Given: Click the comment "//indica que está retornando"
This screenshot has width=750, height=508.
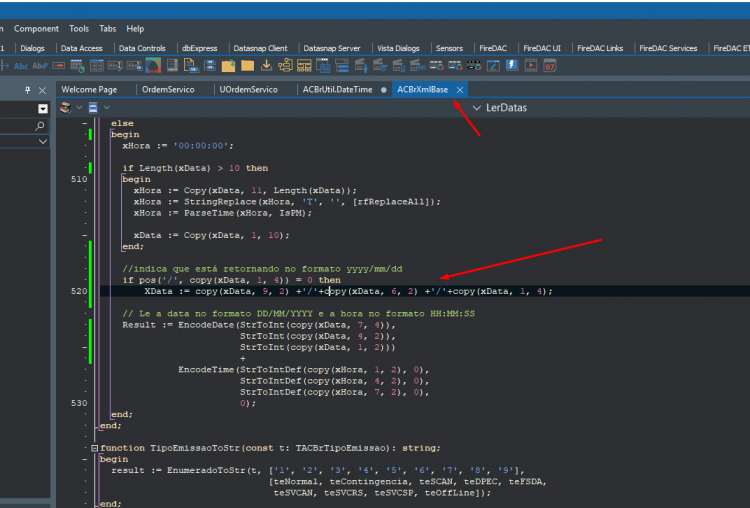Looking at the screenshot, I should (262, 269).
